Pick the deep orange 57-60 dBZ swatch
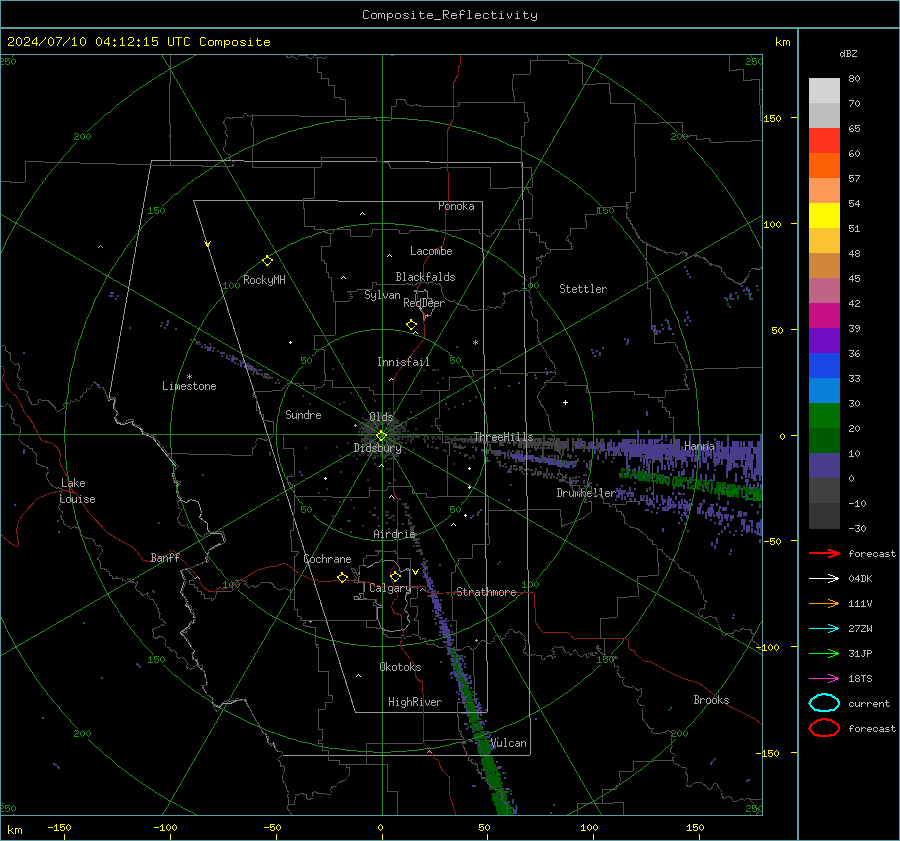Image resolution: width=900 pixels, height=841 pixels. [824, 166]
